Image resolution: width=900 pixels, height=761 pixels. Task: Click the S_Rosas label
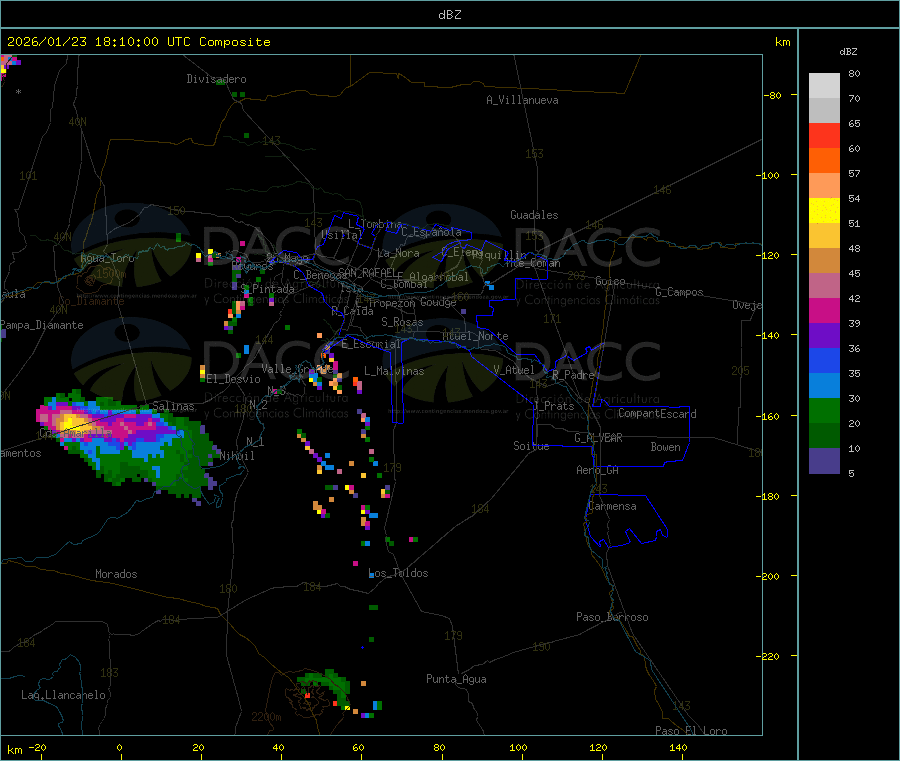click(402, 322)
